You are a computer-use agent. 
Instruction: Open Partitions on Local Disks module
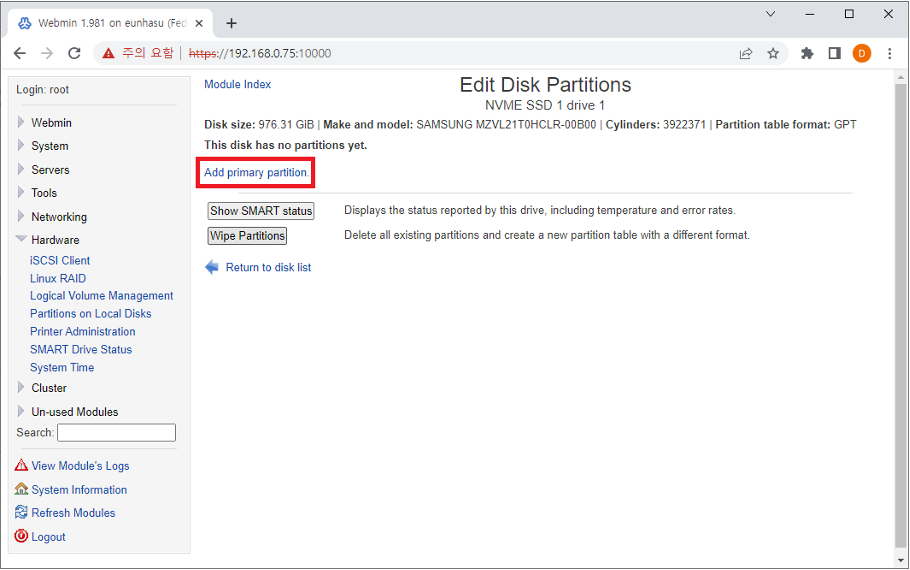90,314
